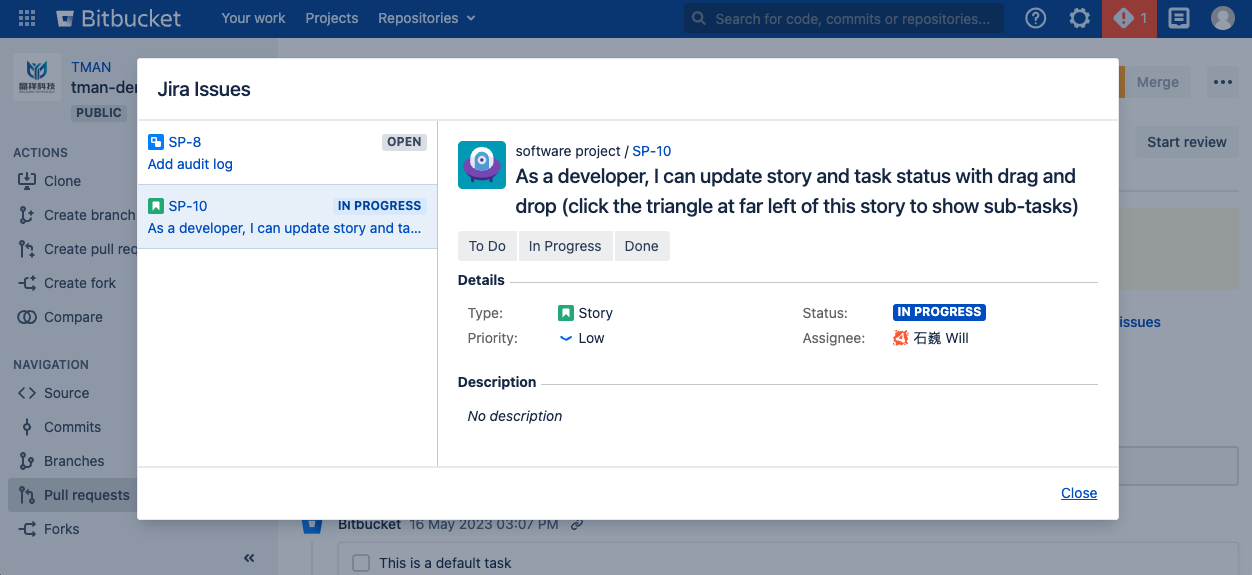
Task: Expand the Repositories dropdown menu
Action: pos(427,18)
